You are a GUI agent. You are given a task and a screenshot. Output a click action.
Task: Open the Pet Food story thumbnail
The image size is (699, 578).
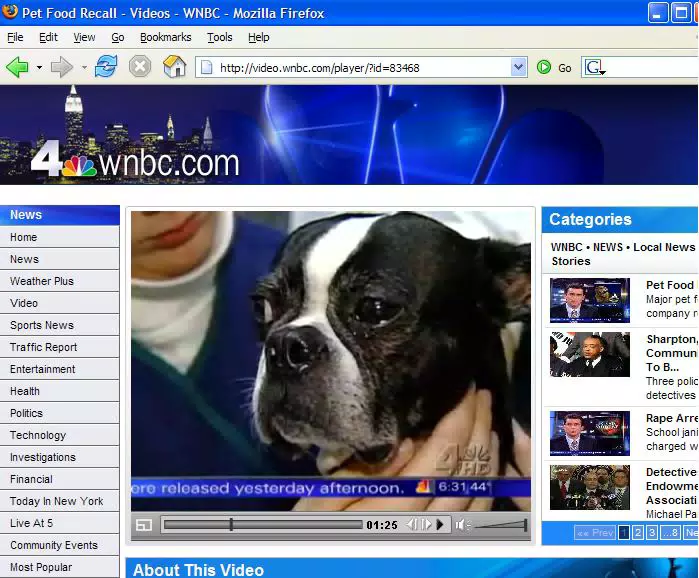click(590, 300)
